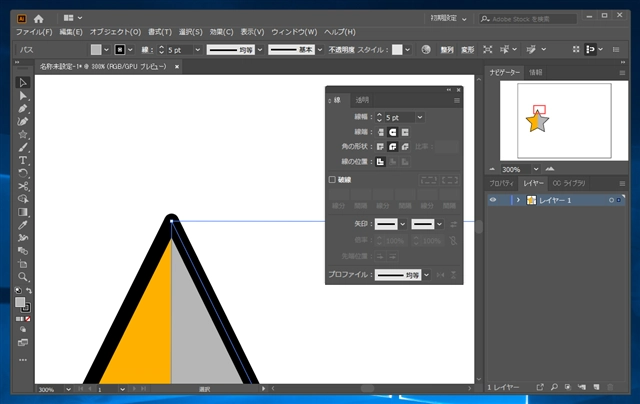This screenshot has height=404, width=640.
Task: Open the recolor artwork globe icon
Action: coord(426,49)
